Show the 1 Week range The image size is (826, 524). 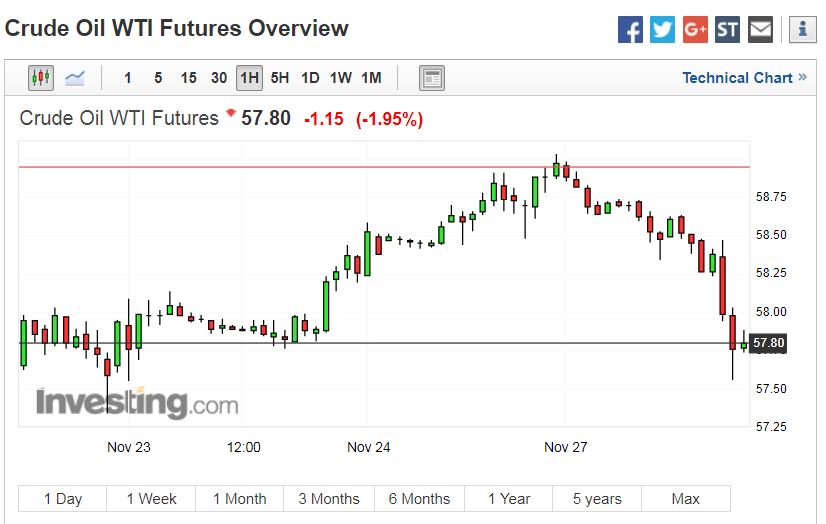151,498
